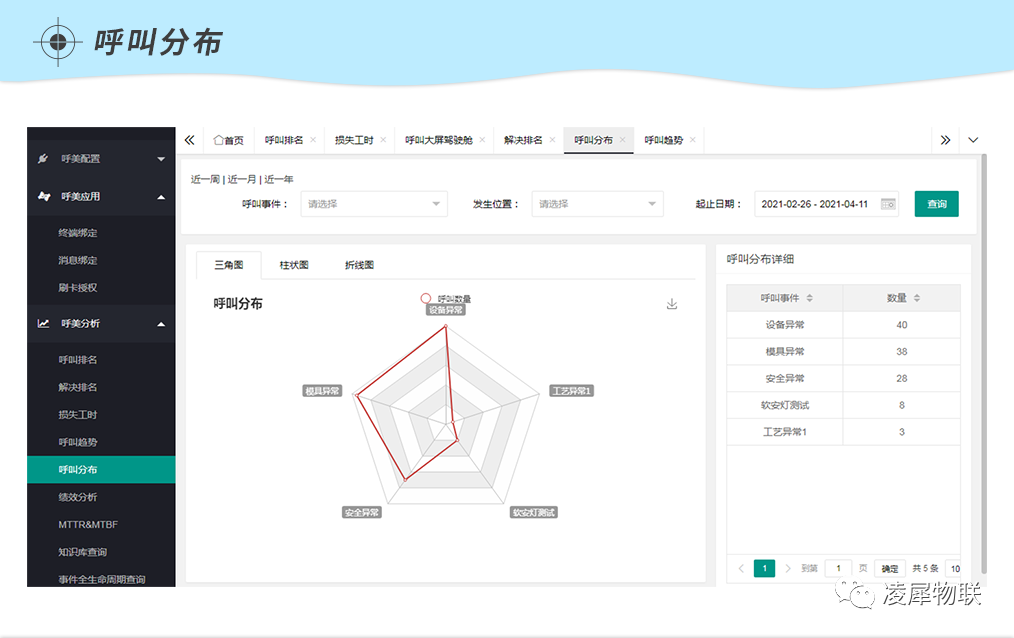1014x638 pixels.
Task: Open the calendar icon on the date range
Action: coord(886,203)
